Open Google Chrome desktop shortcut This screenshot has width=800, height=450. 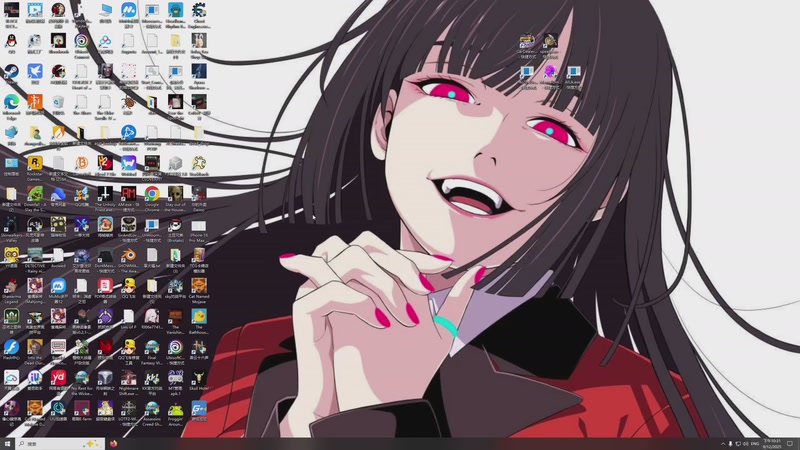point(152,194)
